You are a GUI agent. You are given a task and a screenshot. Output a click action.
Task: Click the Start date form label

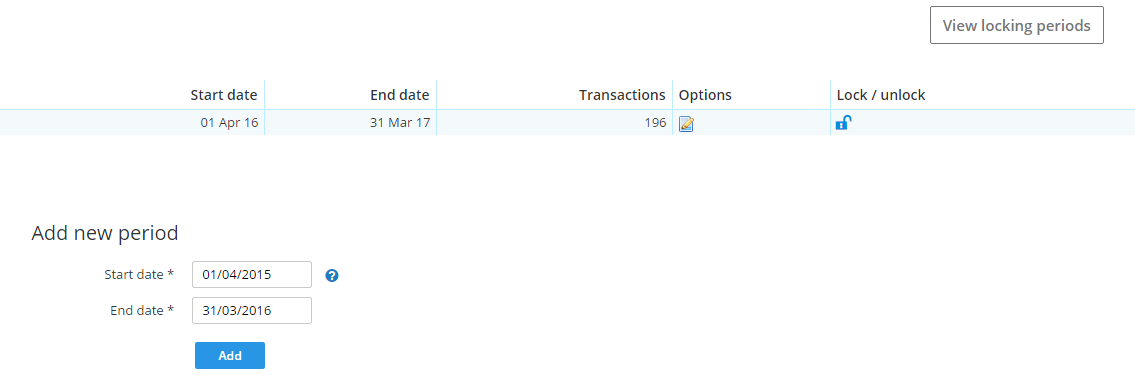134,274
